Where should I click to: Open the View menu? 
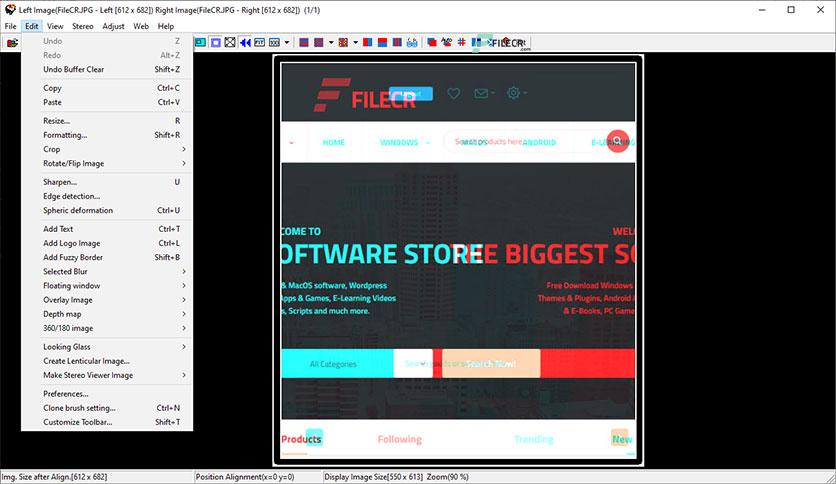pos(55,26)
